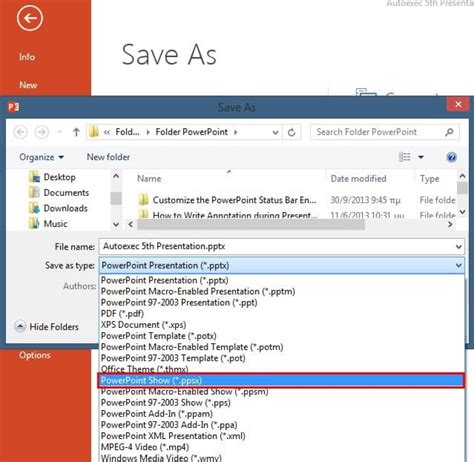The height and width of the screenshot is (462, 474).
Task: Expand the File name dropdown arrow
Action: (x=459, y=247)
